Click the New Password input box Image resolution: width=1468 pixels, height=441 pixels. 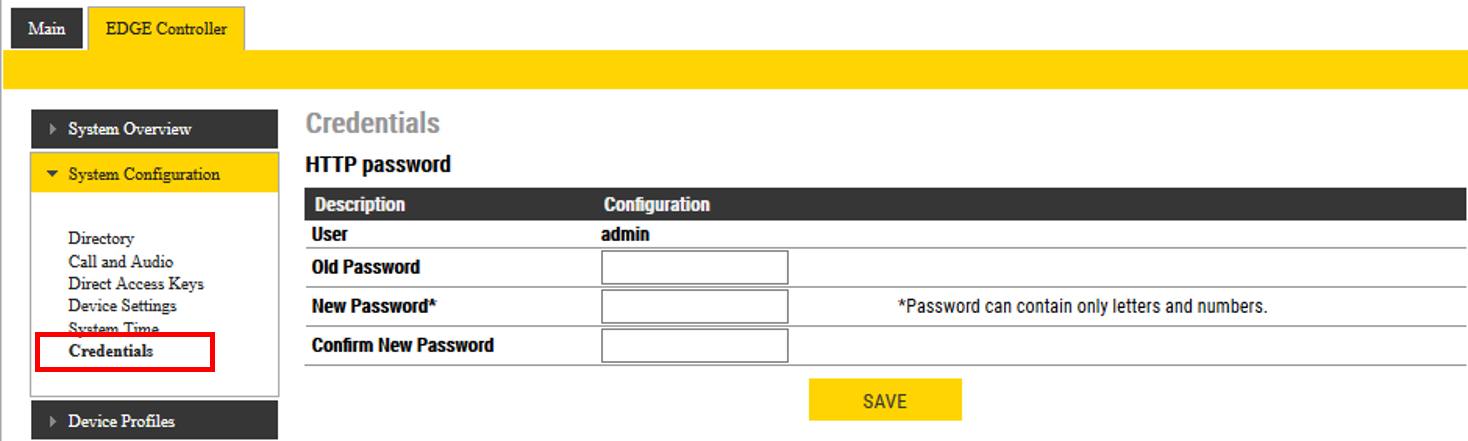click(694, 306)
